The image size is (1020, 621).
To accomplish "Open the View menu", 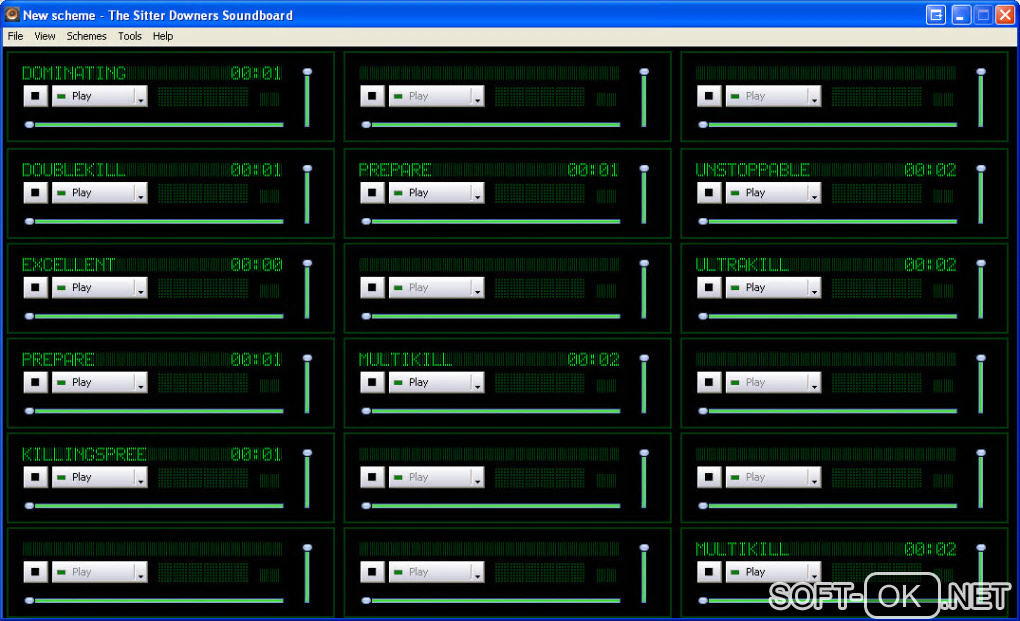I will pos(44,36).
